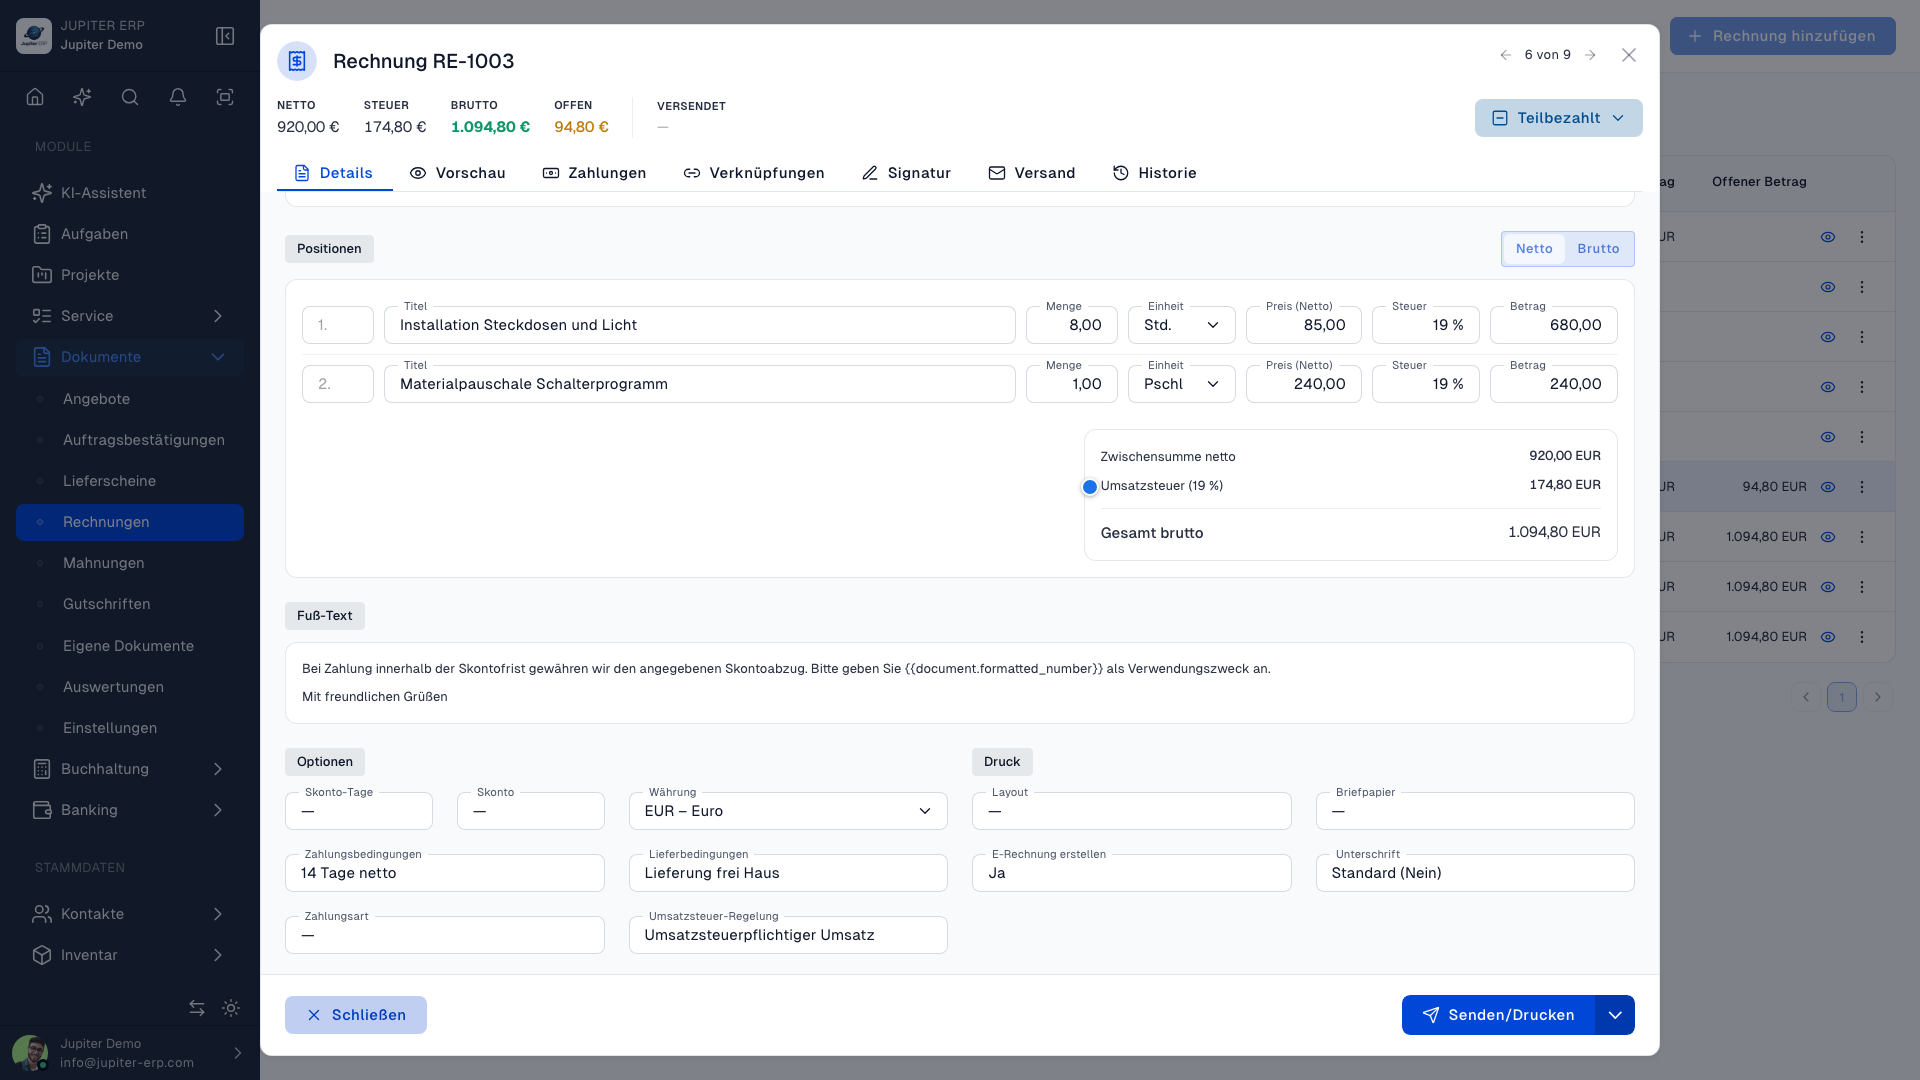Open the search magnifier icon

click(x=130, y=97)
